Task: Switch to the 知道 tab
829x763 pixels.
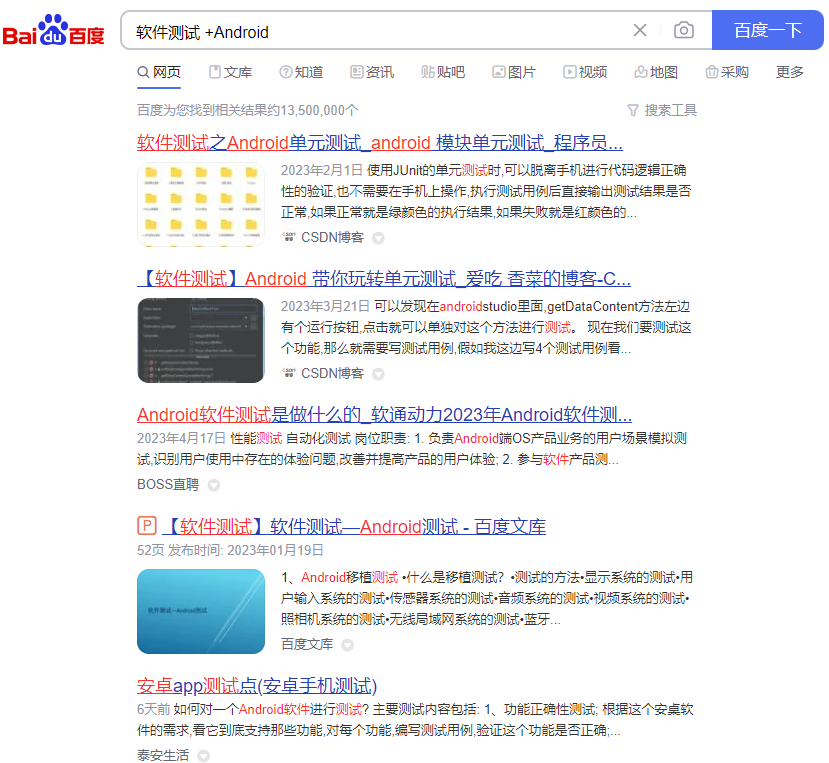Action: pos(301,72)
